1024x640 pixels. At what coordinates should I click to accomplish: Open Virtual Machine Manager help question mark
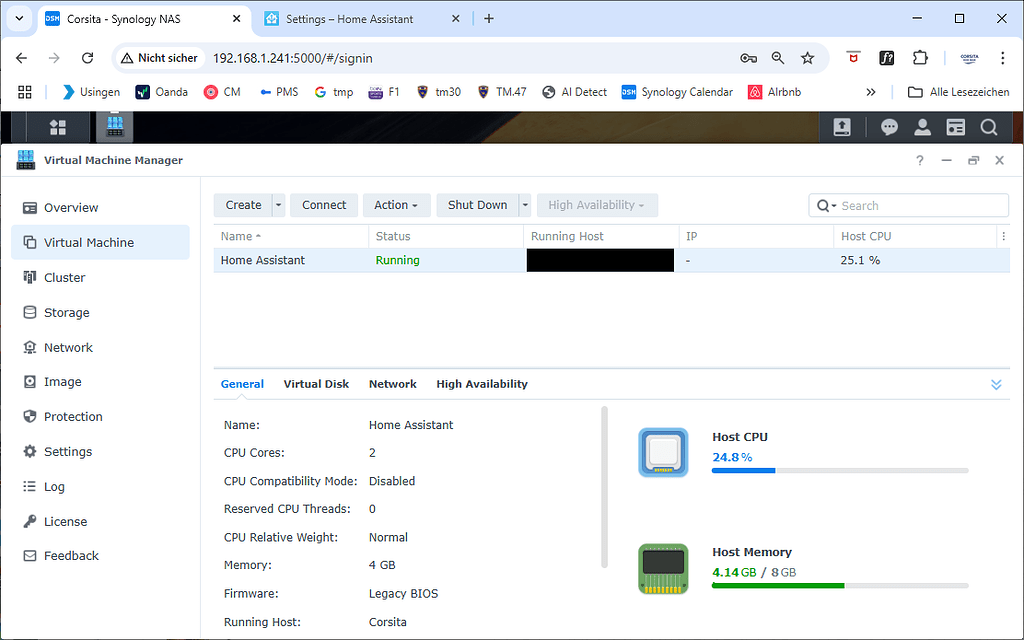[920, 161]
